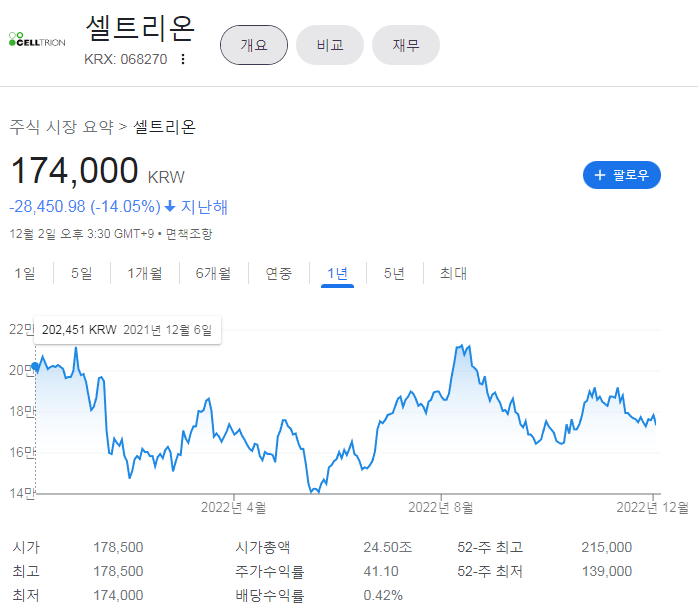This screenshot has width=698, height=616.
Task: Click the 52-주 최고 value 215,000
Action: [x=607, y=547]
